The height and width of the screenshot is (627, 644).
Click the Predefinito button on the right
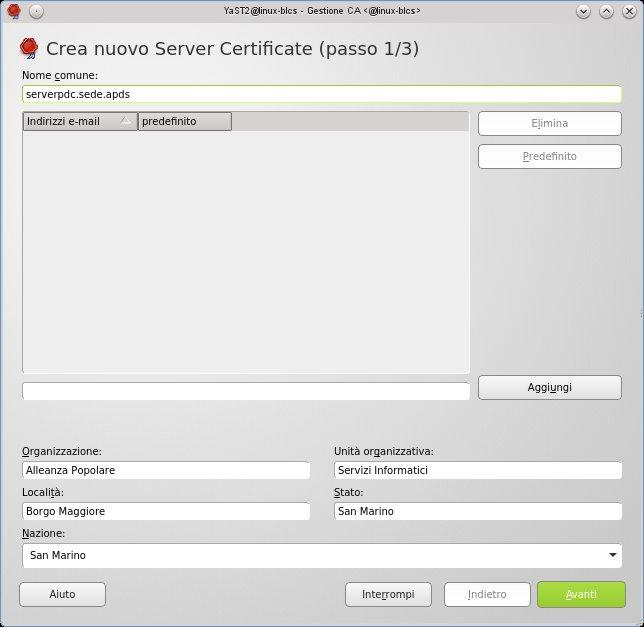549,157
